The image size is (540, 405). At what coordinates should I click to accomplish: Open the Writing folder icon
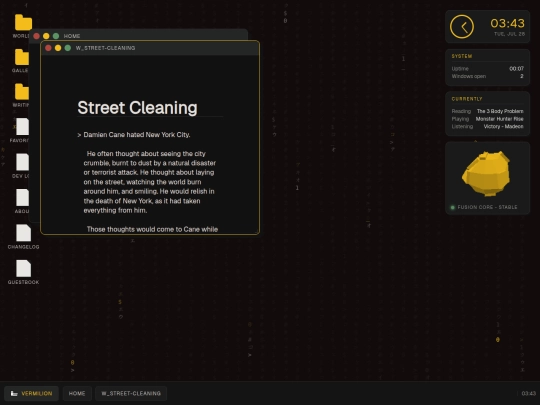[x=22, y=92]
